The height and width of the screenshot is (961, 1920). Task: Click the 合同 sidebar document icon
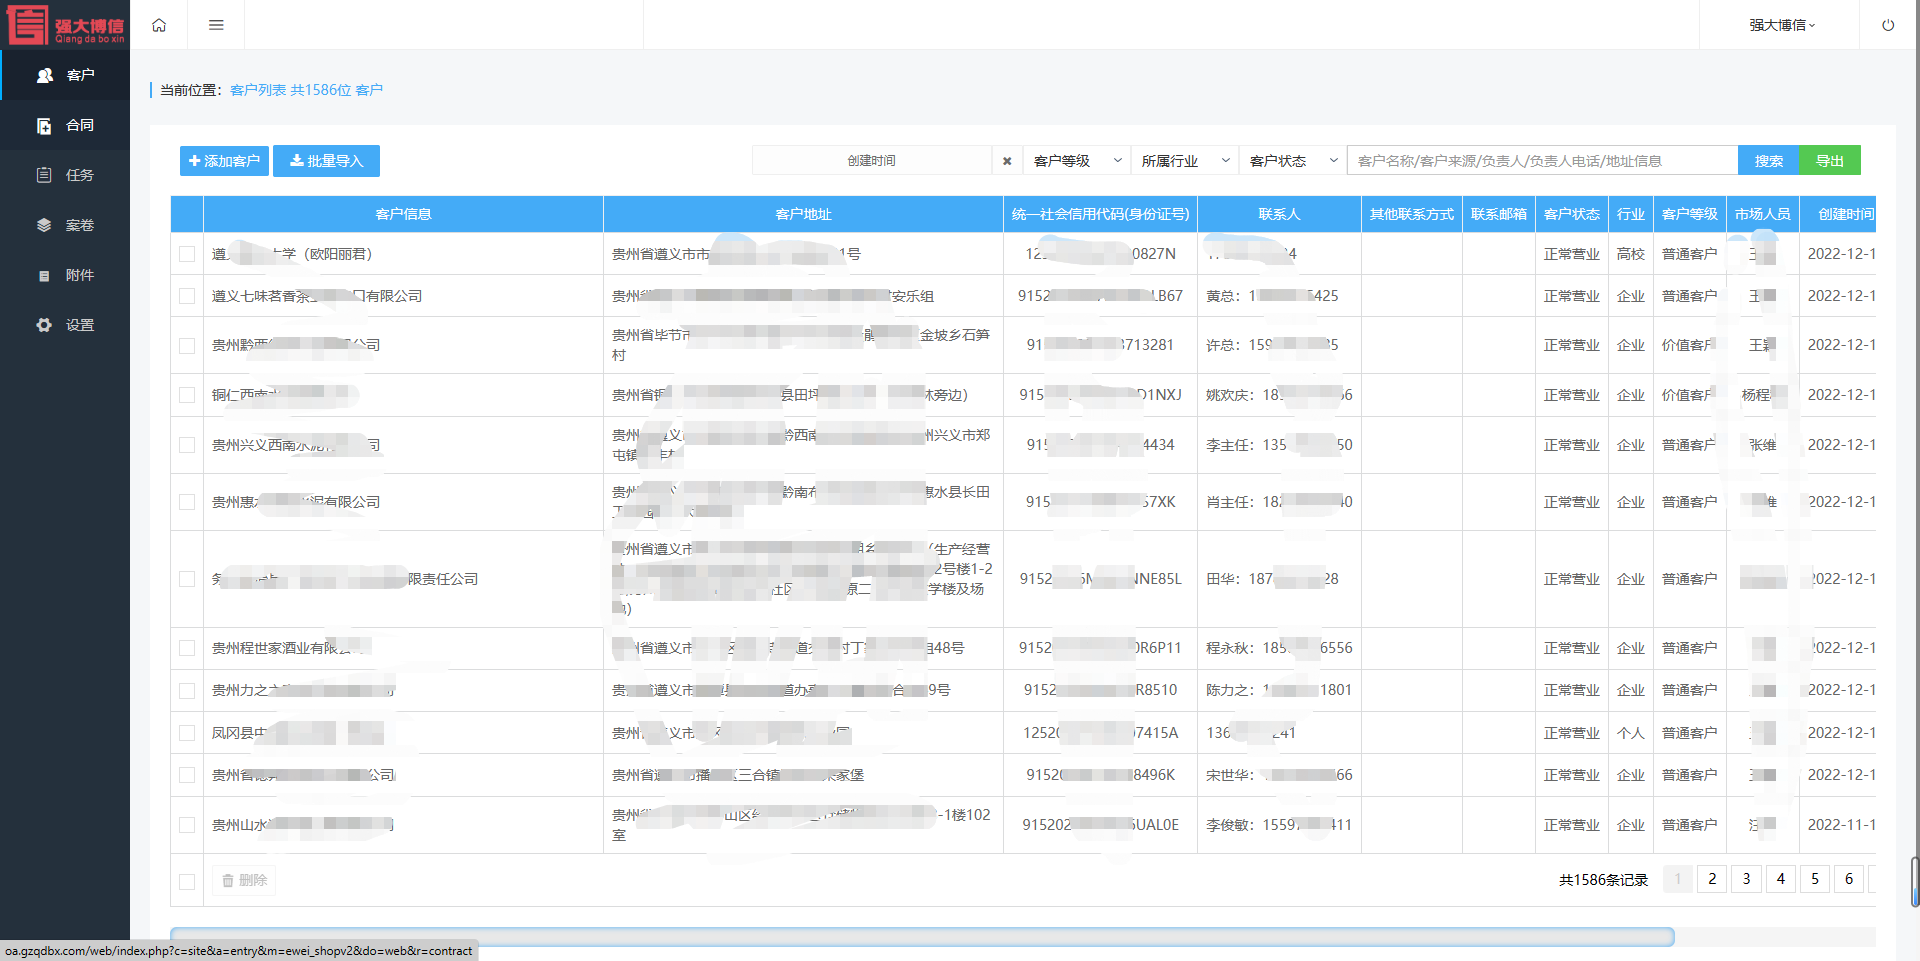[x=44, y=125]
